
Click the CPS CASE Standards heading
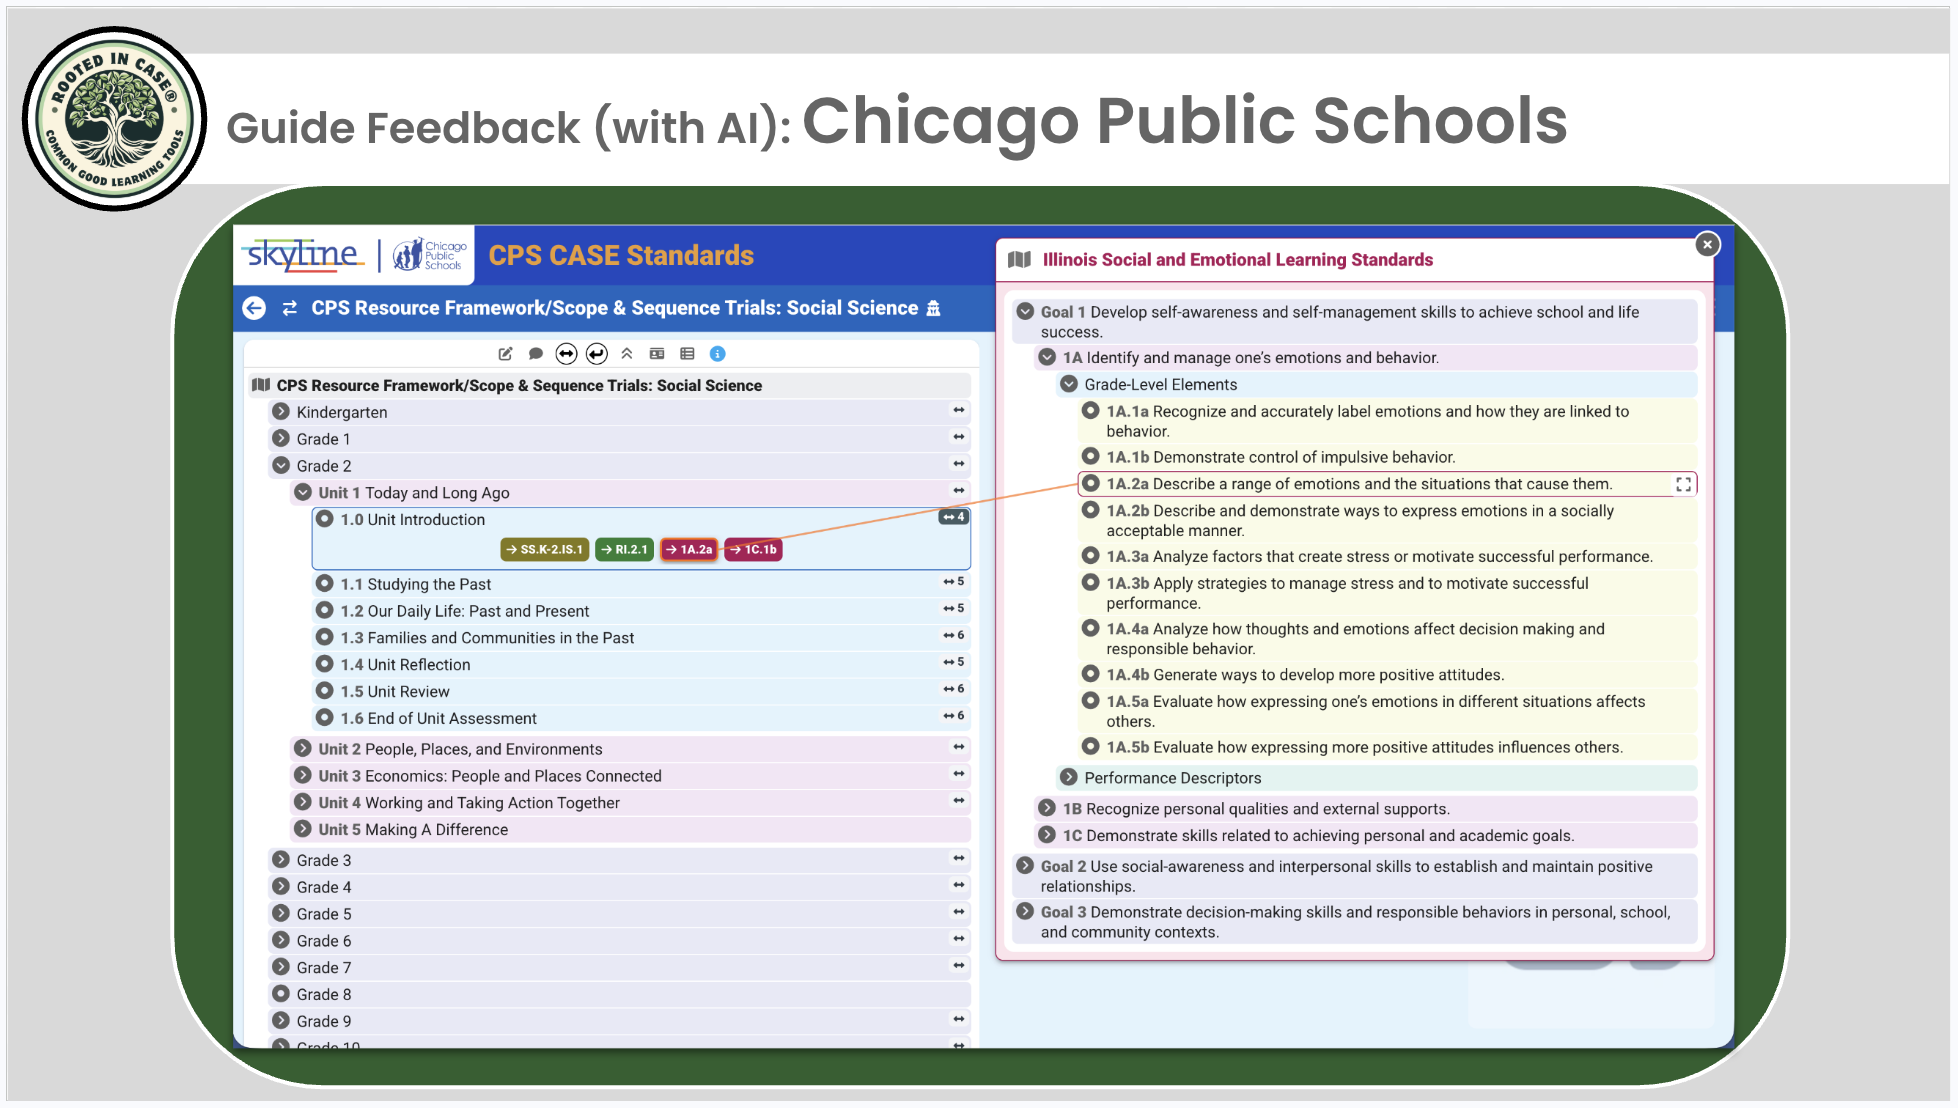[621, 256]
